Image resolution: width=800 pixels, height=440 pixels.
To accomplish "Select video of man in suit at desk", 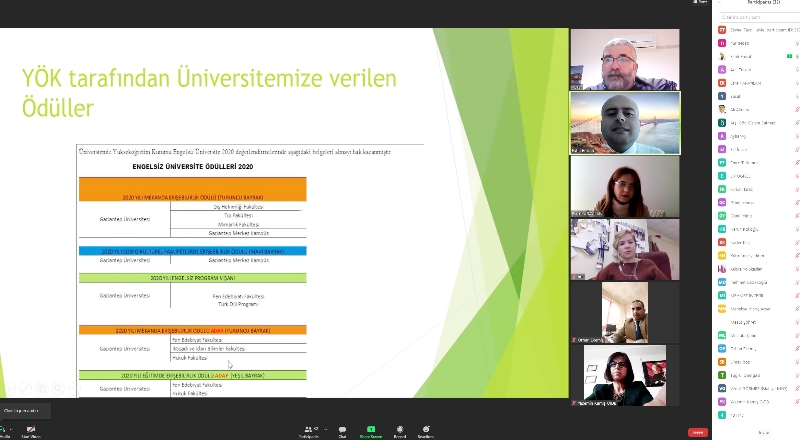I will tap(625, 312).
